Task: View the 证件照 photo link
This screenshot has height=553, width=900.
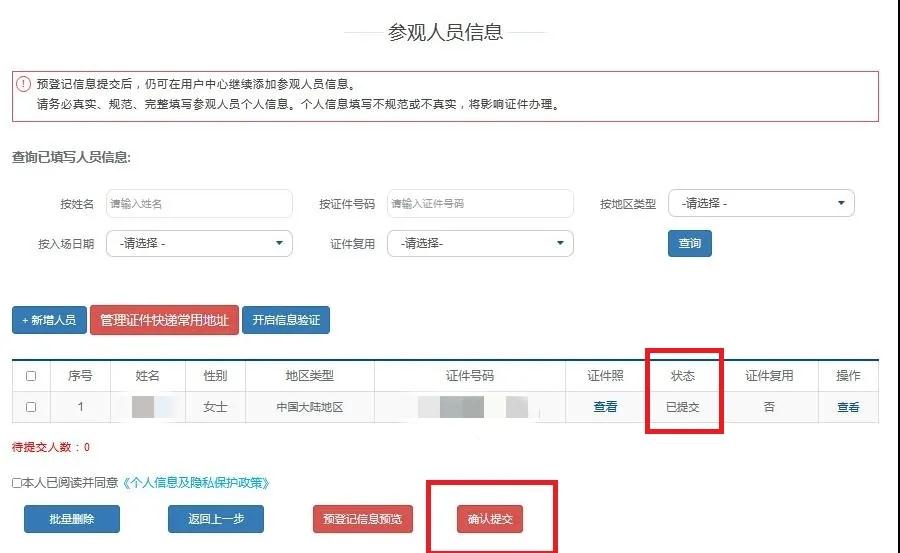Action: click(x=605, y=407)
